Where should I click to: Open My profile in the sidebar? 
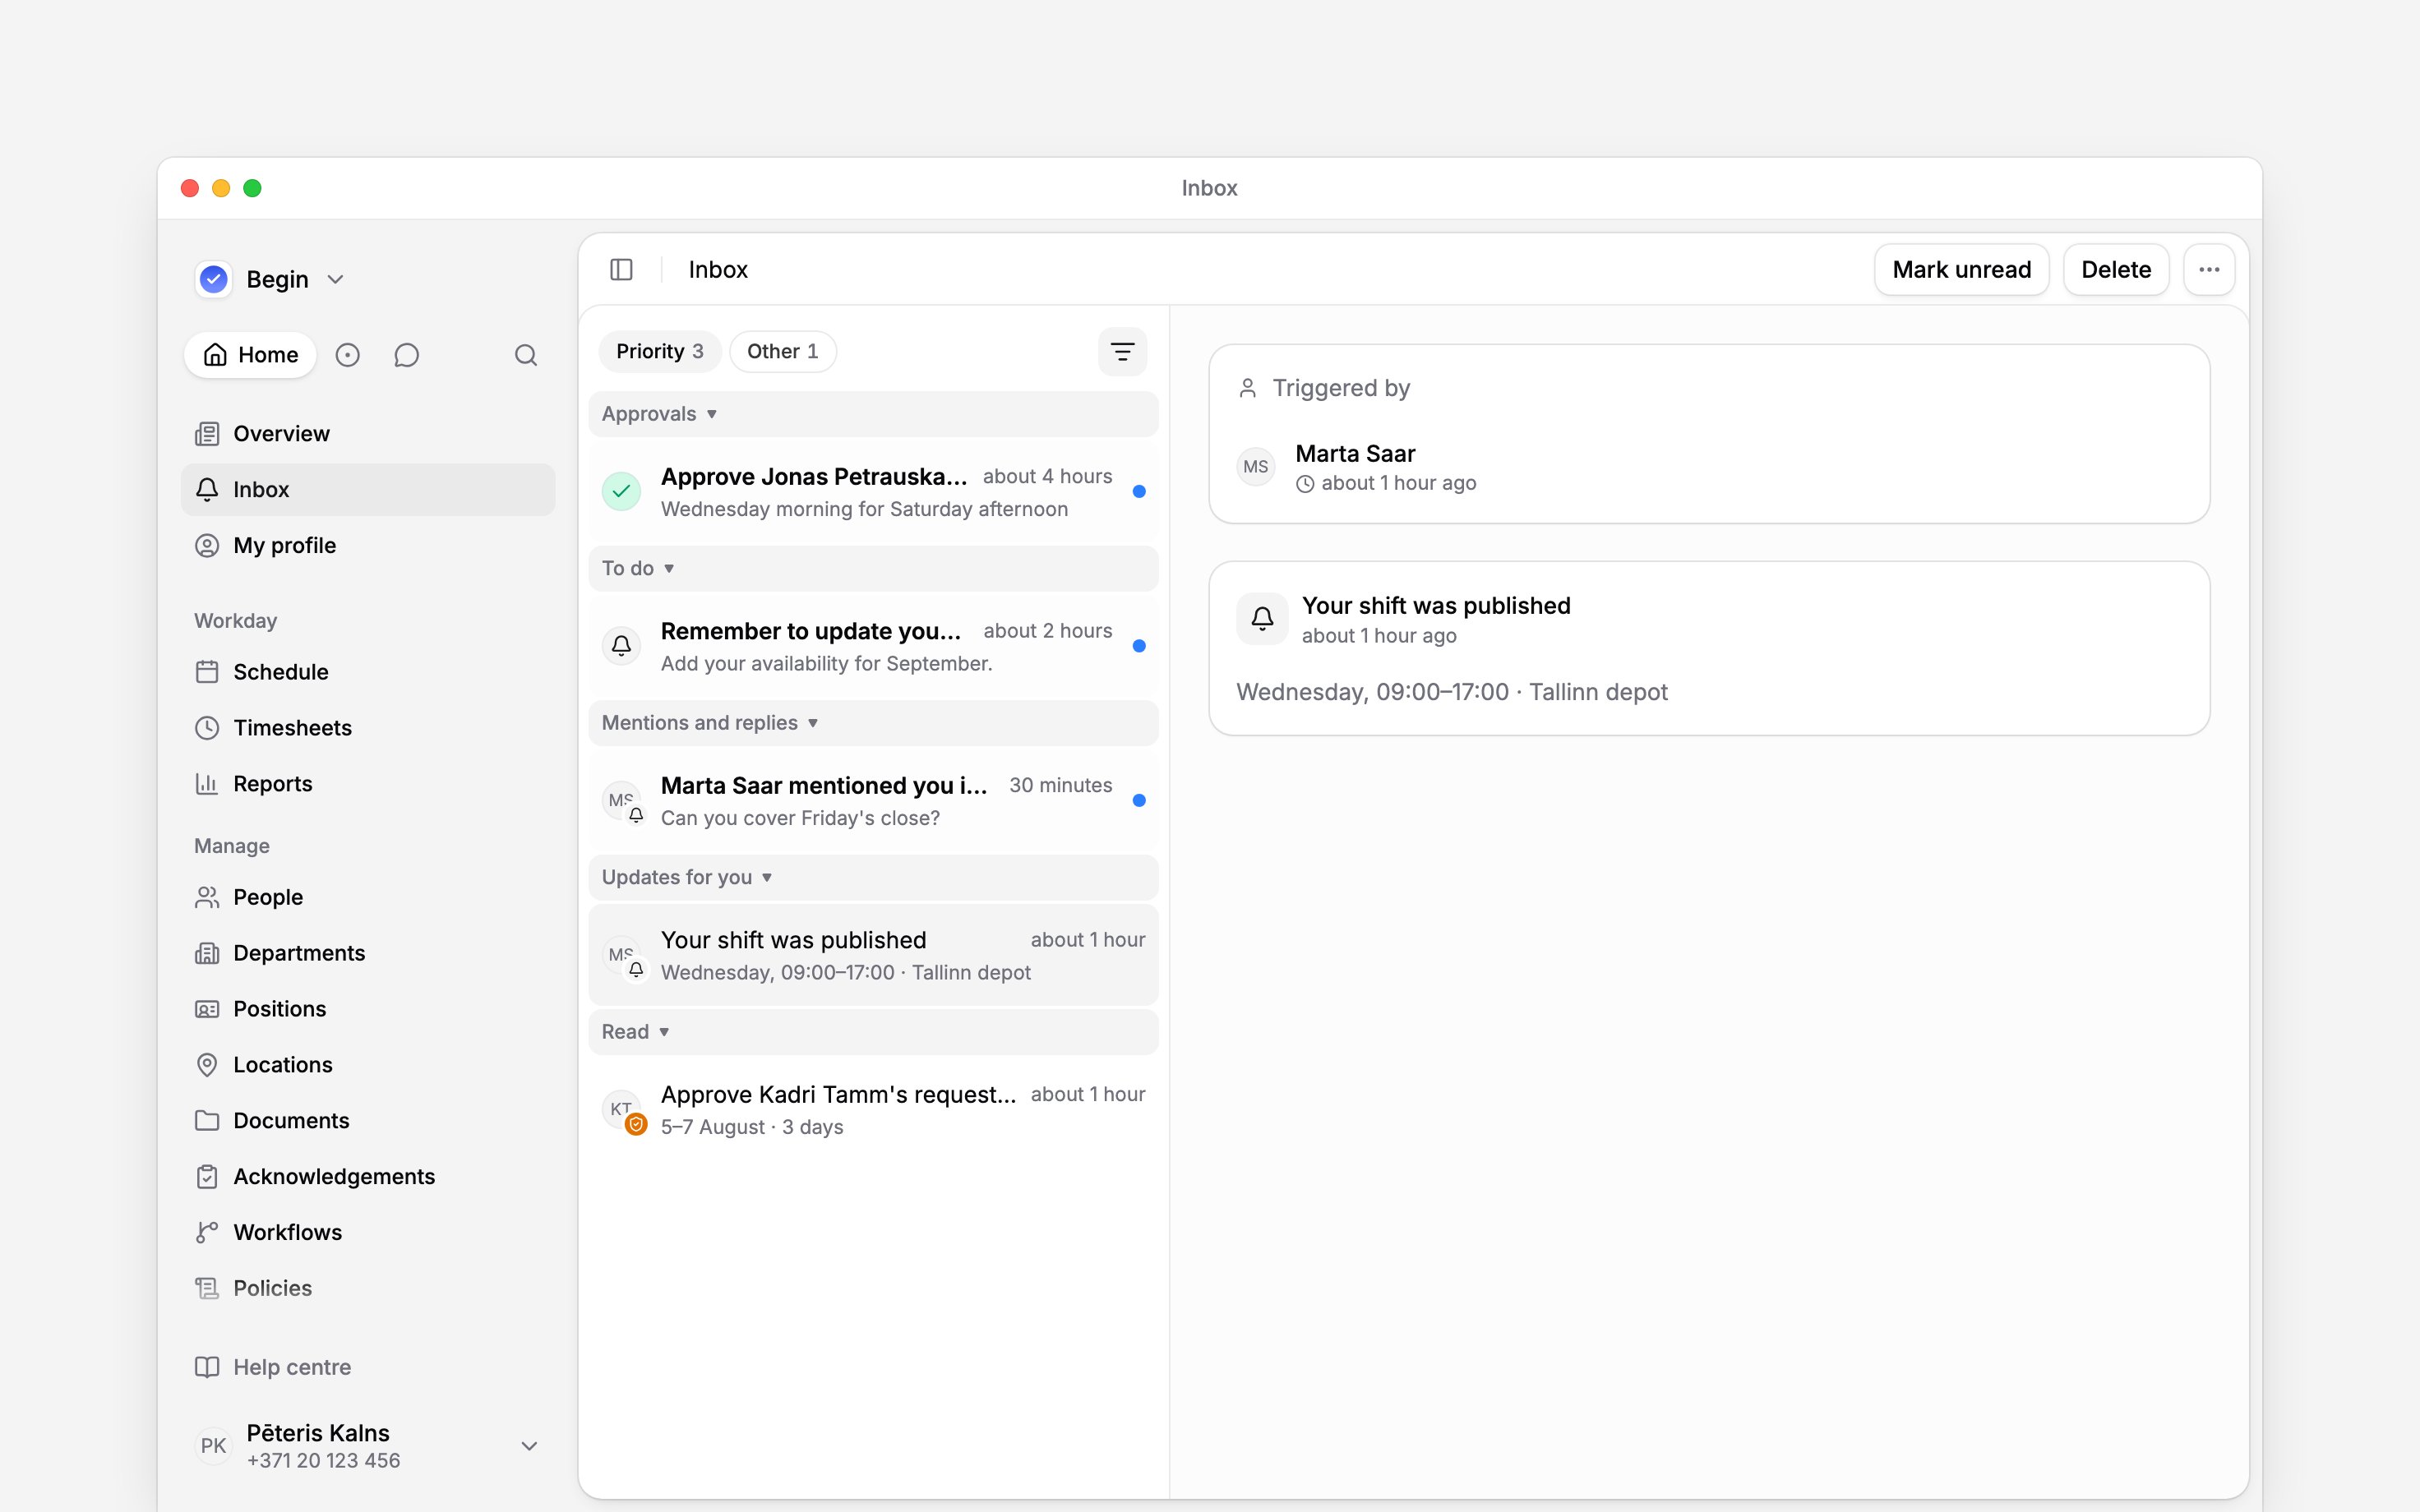tap(368, 546)
